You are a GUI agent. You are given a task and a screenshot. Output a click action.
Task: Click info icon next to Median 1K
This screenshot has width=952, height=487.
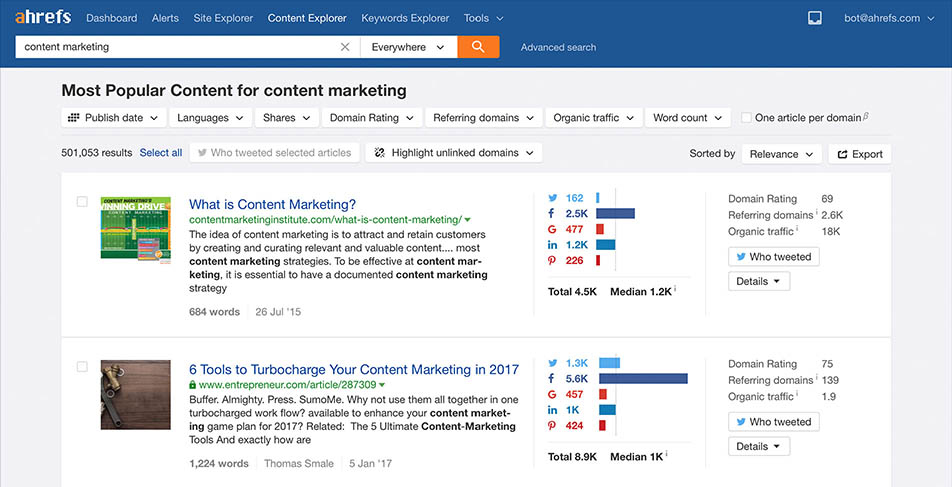(668, 455)
